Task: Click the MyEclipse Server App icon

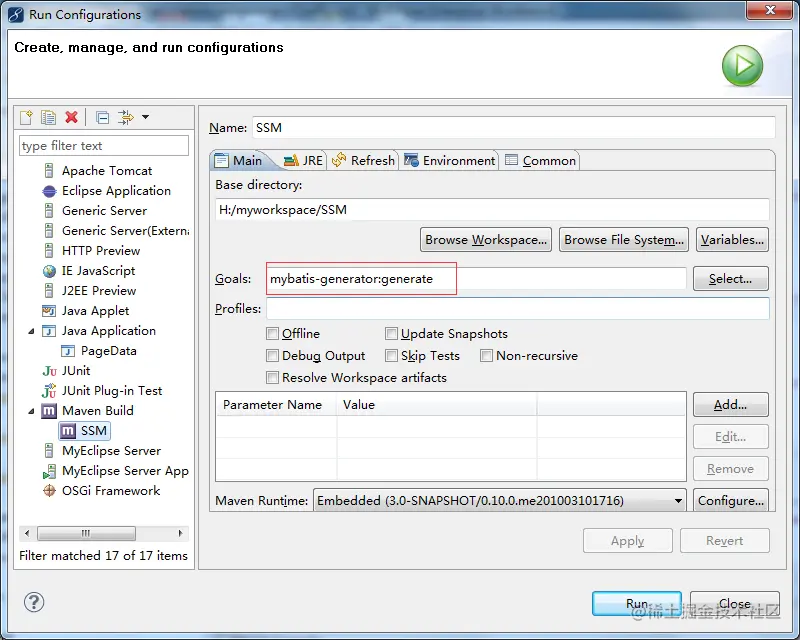Action: (x=49, y=471)
